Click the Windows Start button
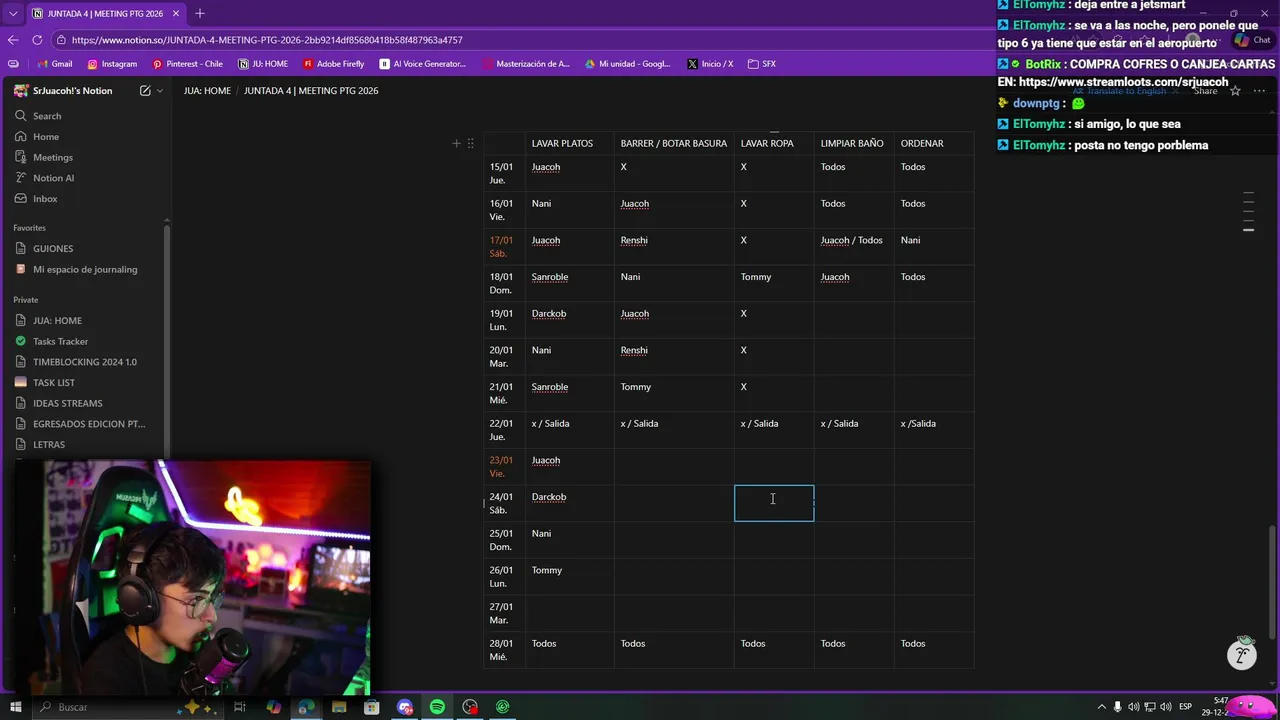Screen dimensions: 1280x720 (x=15, y=707)
